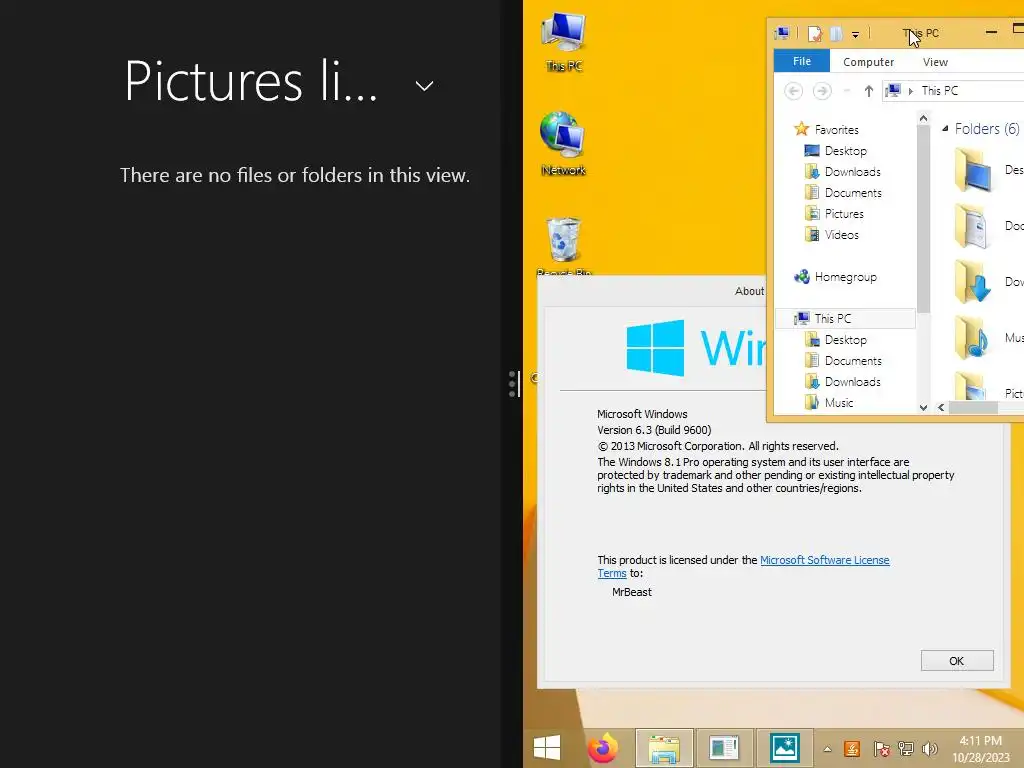Click the navigation pane scroll up arrow
The image size is (1024, 768).
(923, 118)
